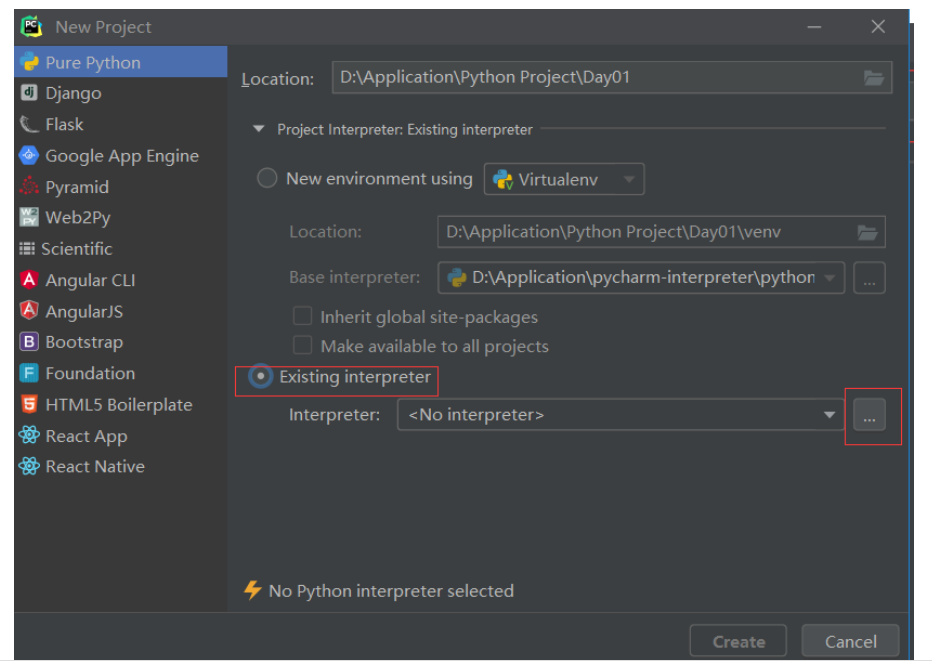Click the interpreter browse ellipsis button
This screenshot has width=932, height=664.
(x=869, y=415)
